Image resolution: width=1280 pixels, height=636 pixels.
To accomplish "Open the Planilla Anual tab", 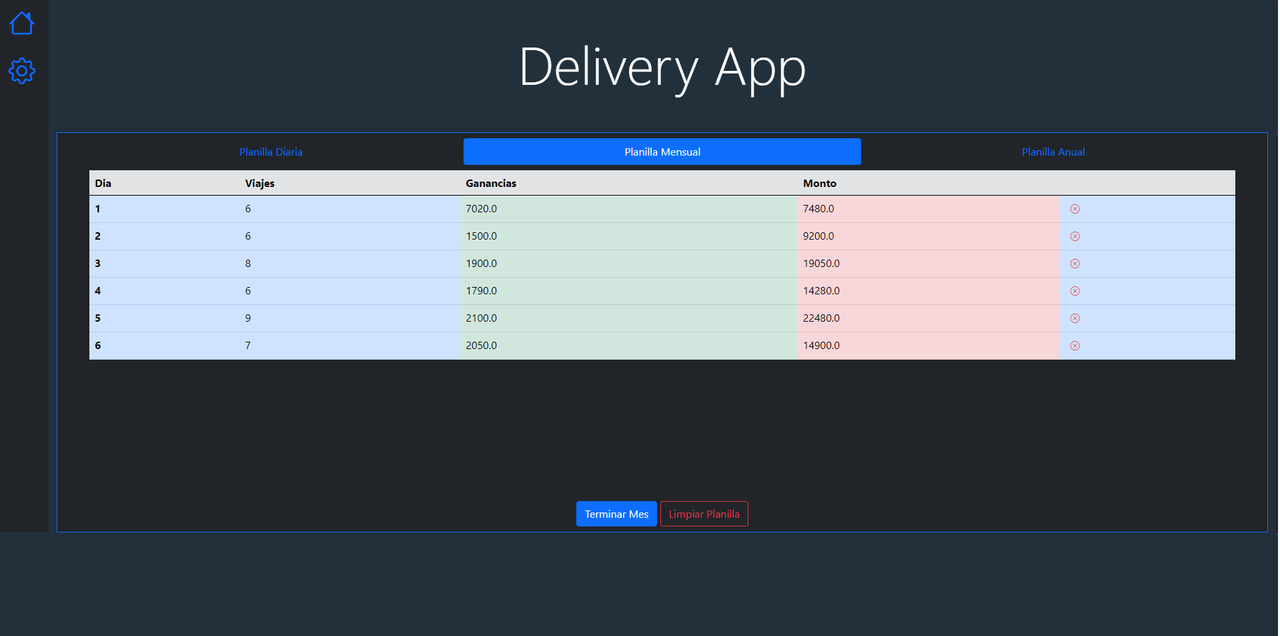I will click(1053, 152).
